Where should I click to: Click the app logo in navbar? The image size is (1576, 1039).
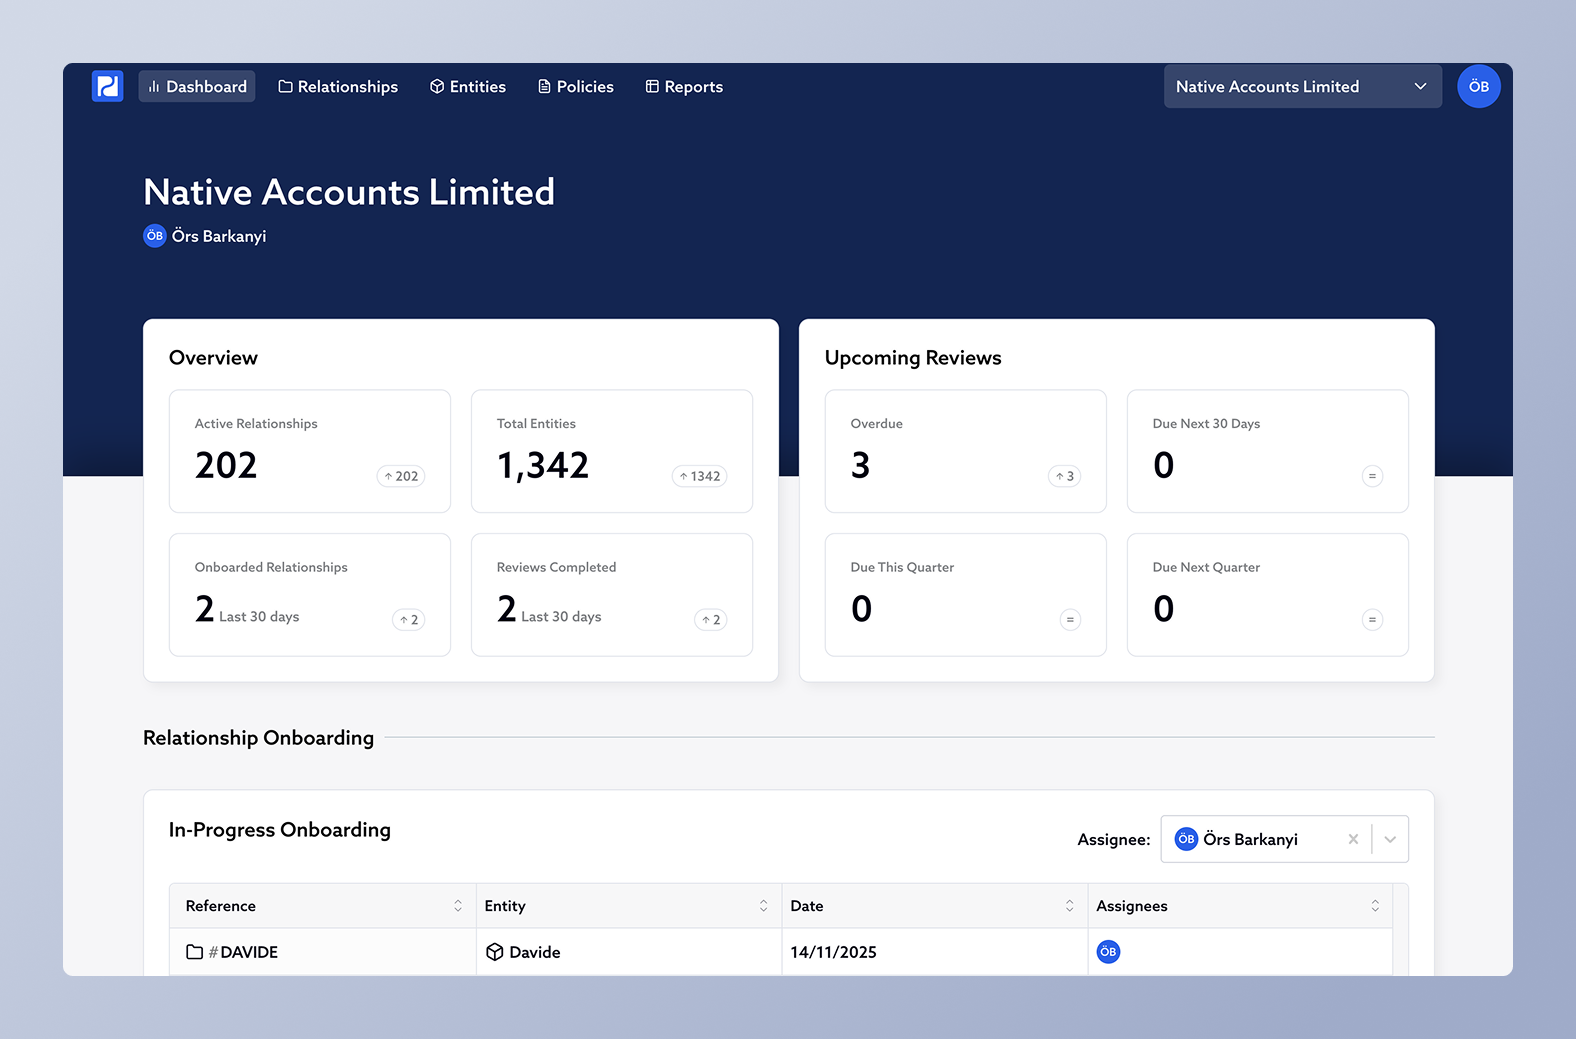107,86
